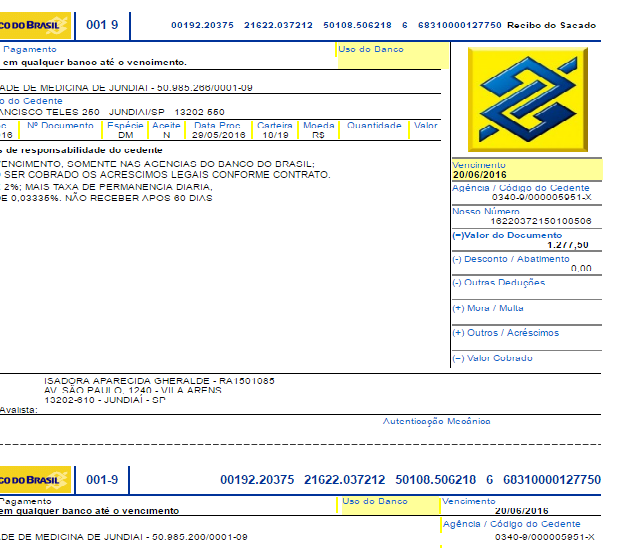Viewport: 618px width, 548px height.
Task: Click the Desconto / Abatimento field
Action: point(526,264)
